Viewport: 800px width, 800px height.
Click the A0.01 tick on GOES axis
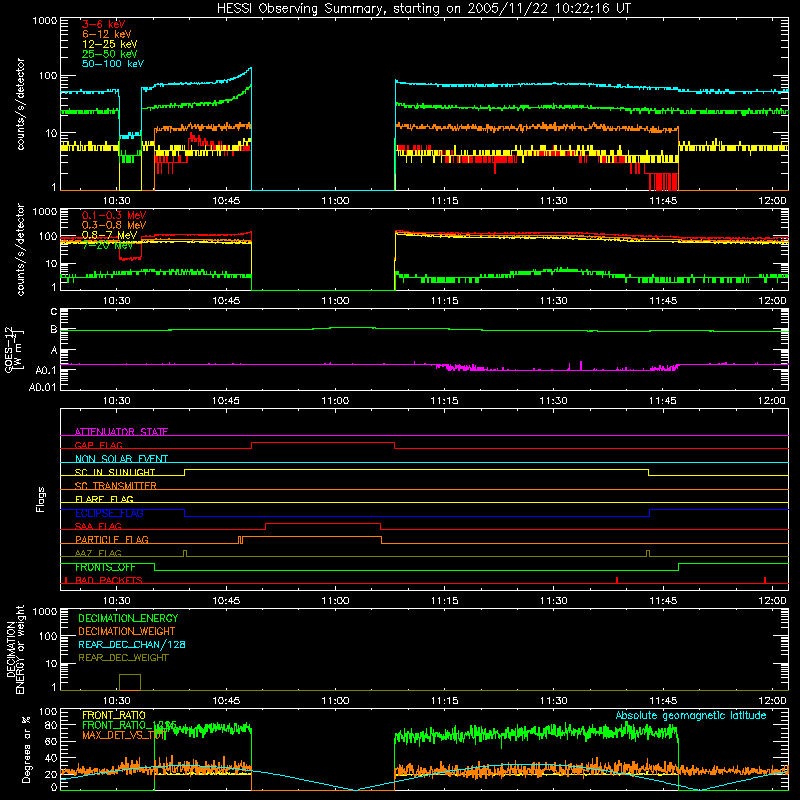pos(42,387)
